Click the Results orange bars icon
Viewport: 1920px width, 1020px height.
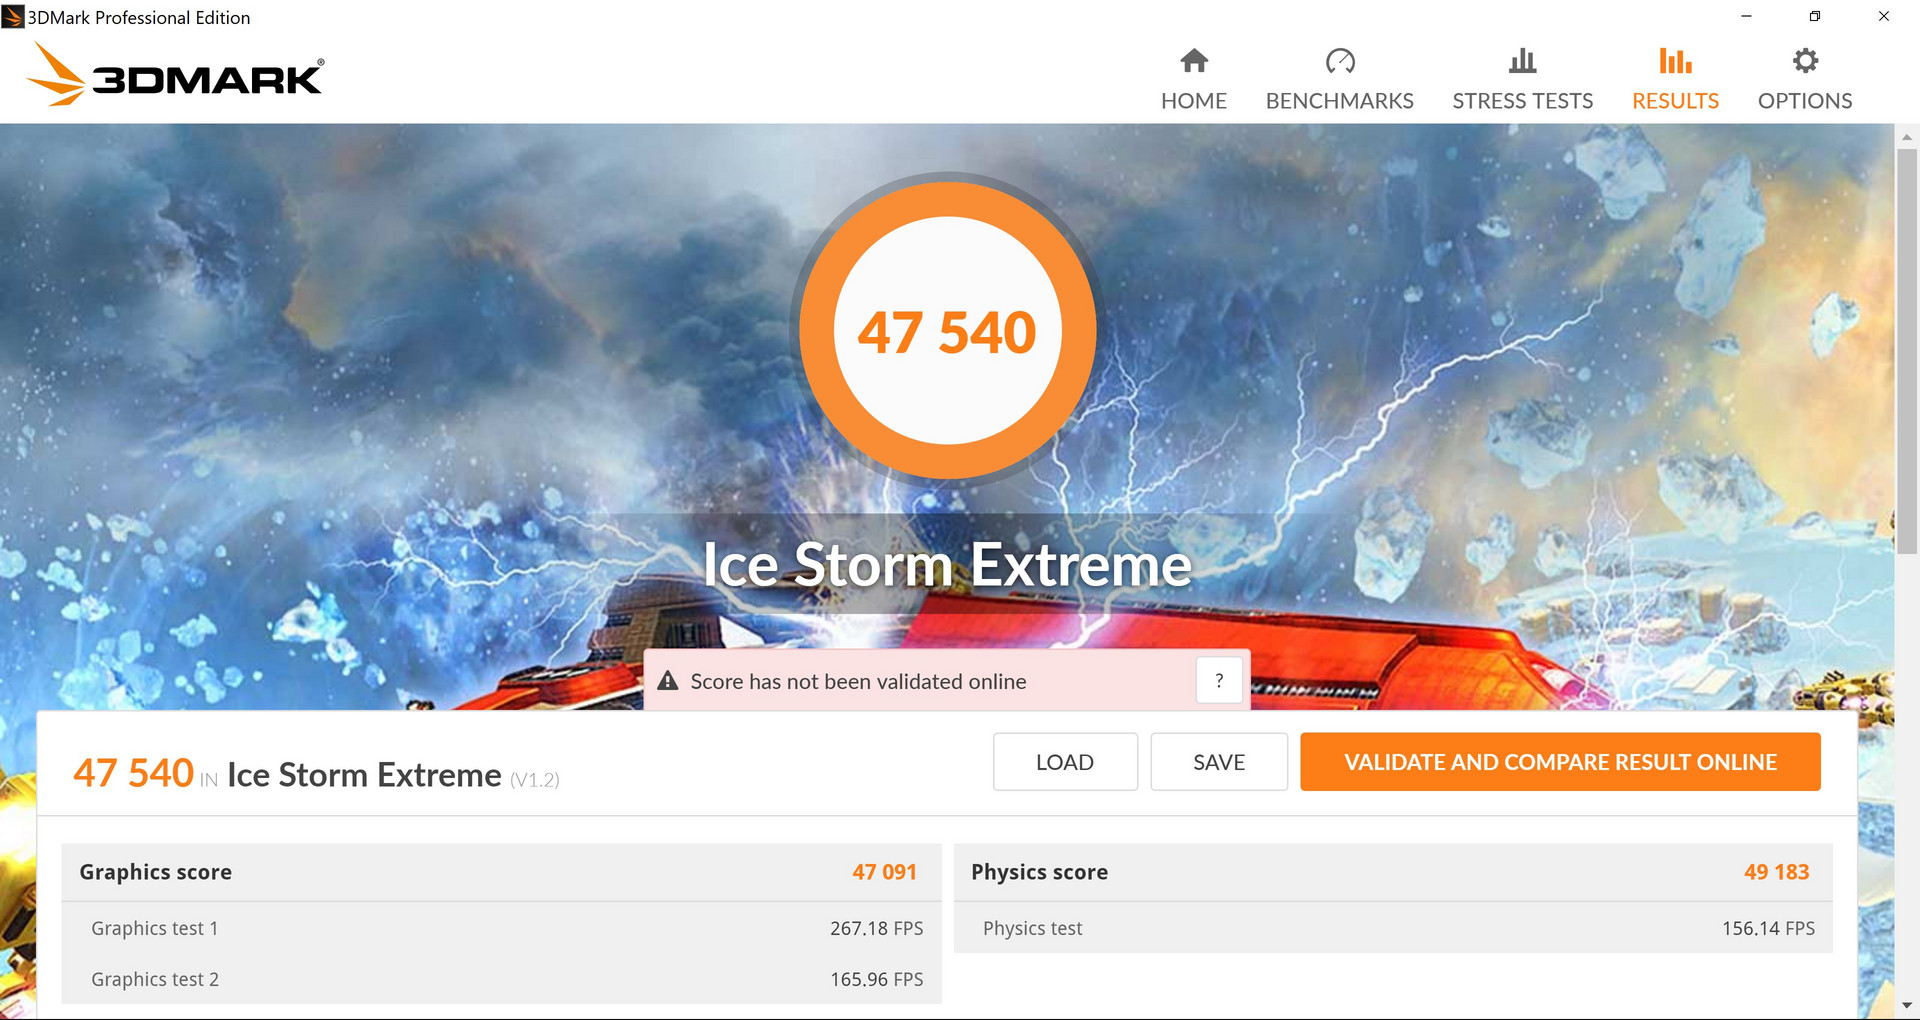coord(1675,61)
